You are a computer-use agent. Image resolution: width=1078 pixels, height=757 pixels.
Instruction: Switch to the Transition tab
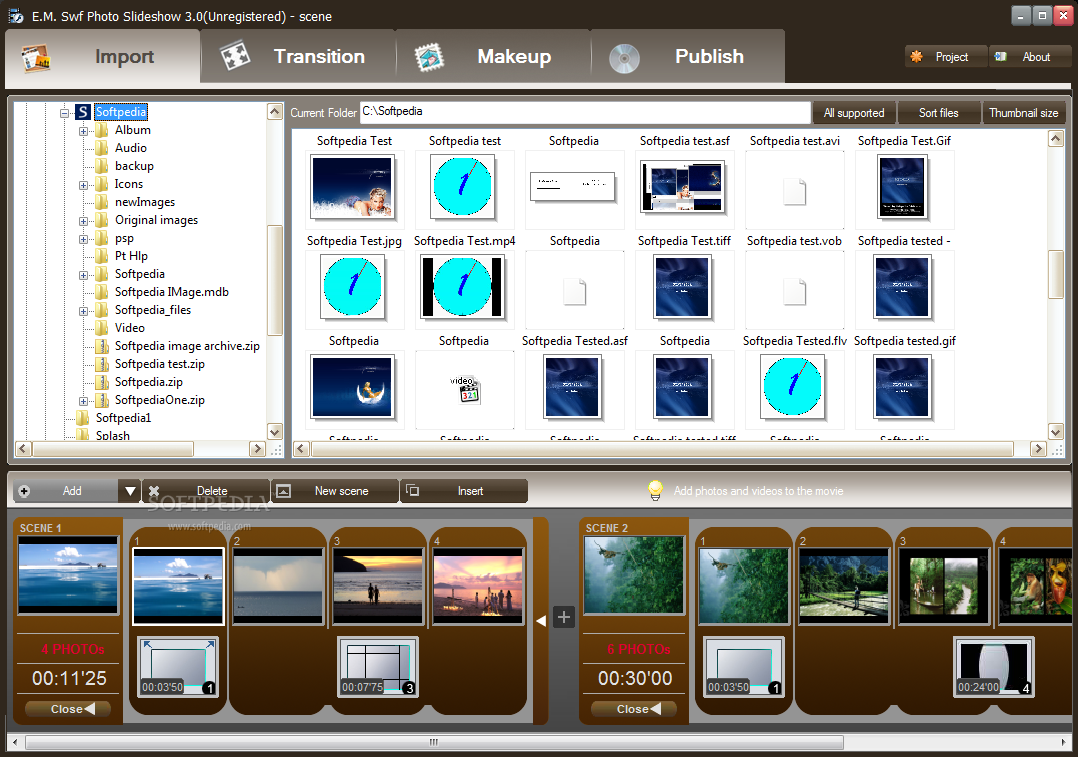[x=298, y=57]
